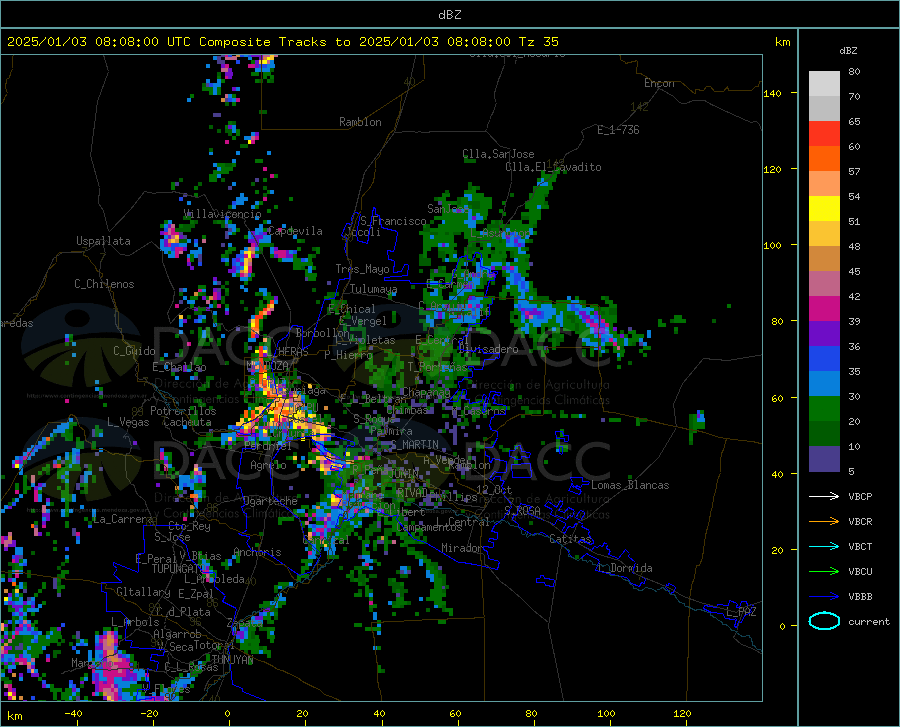Pick the magenta swatch in dBZ legend
Viewport: 900px width, 727px height.
824,309
